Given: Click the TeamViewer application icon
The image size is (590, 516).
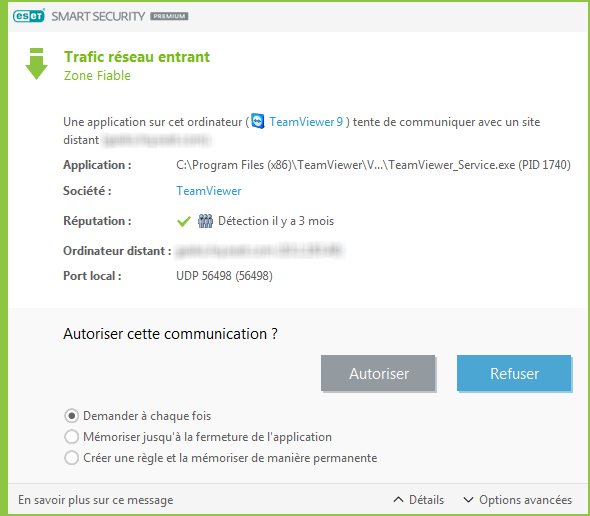Looking at the screenshot, I should pyautogui.click(x=258, y=121).
